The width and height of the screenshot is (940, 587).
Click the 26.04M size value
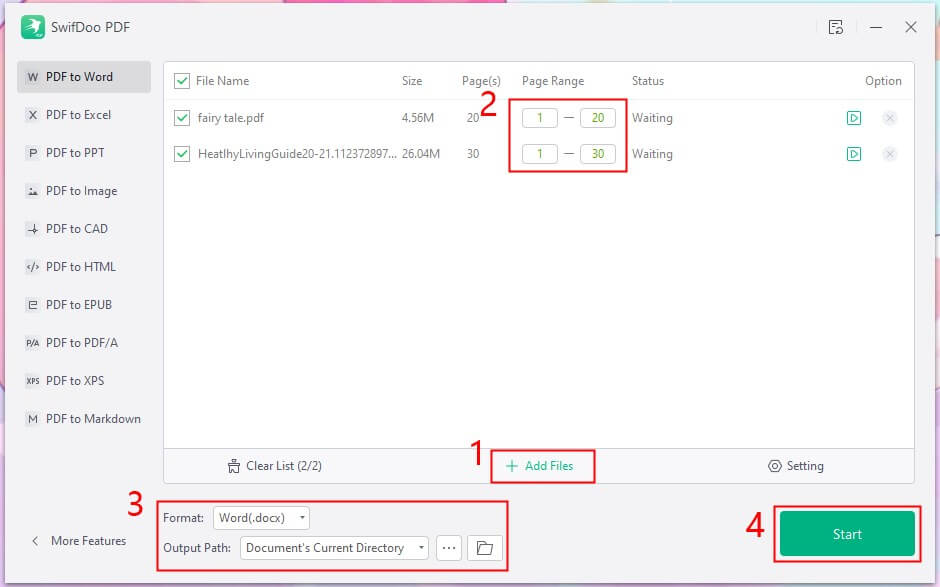421,154
